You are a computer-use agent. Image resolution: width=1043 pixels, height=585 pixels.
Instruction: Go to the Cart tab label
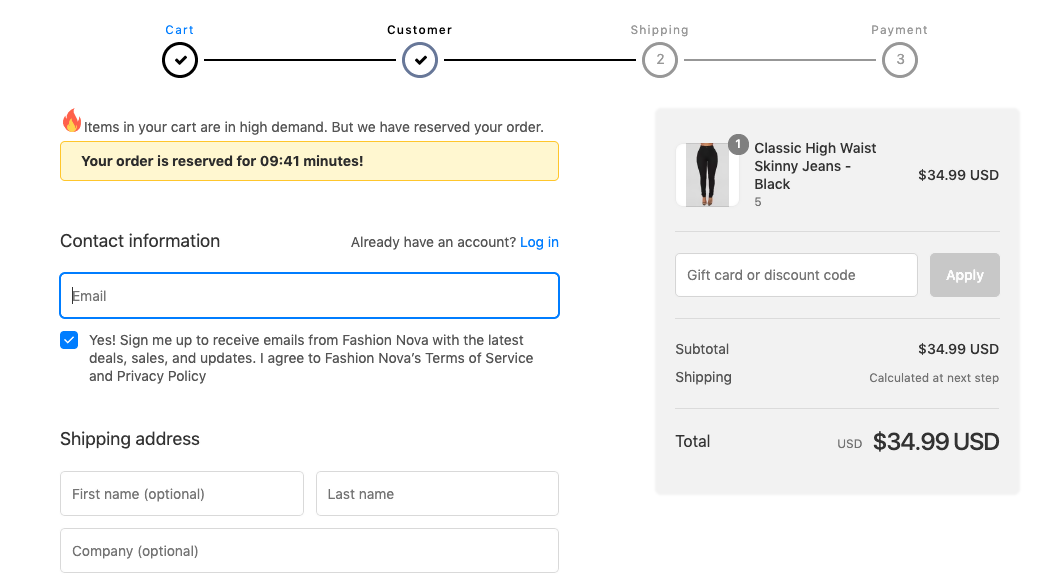(180, 30)
